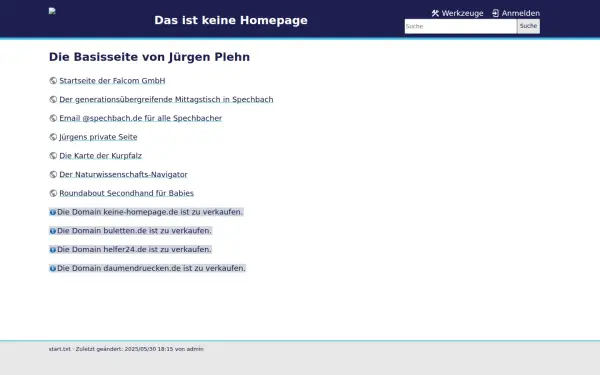600x375 pixels.
Task: Click info icon beside daumendruecken.de notice
Action: (53, 269)
